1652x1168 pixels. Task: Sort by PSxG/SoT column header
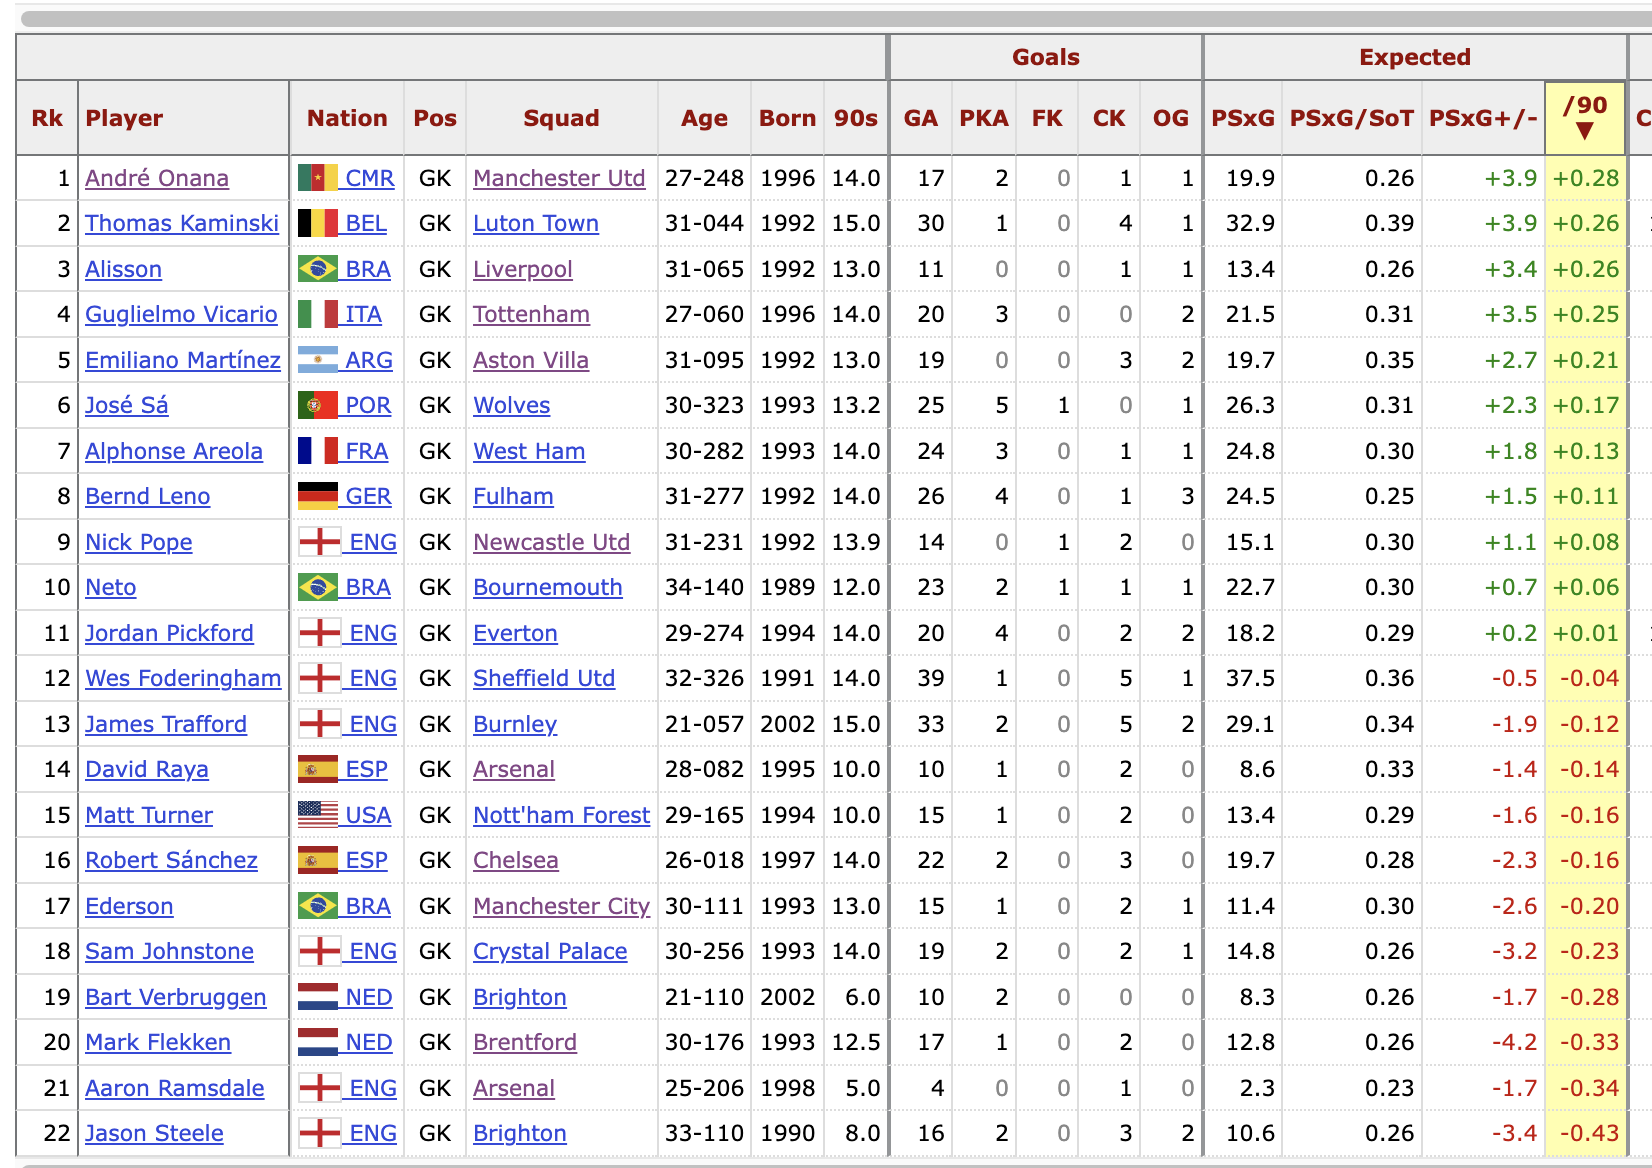1352,118
